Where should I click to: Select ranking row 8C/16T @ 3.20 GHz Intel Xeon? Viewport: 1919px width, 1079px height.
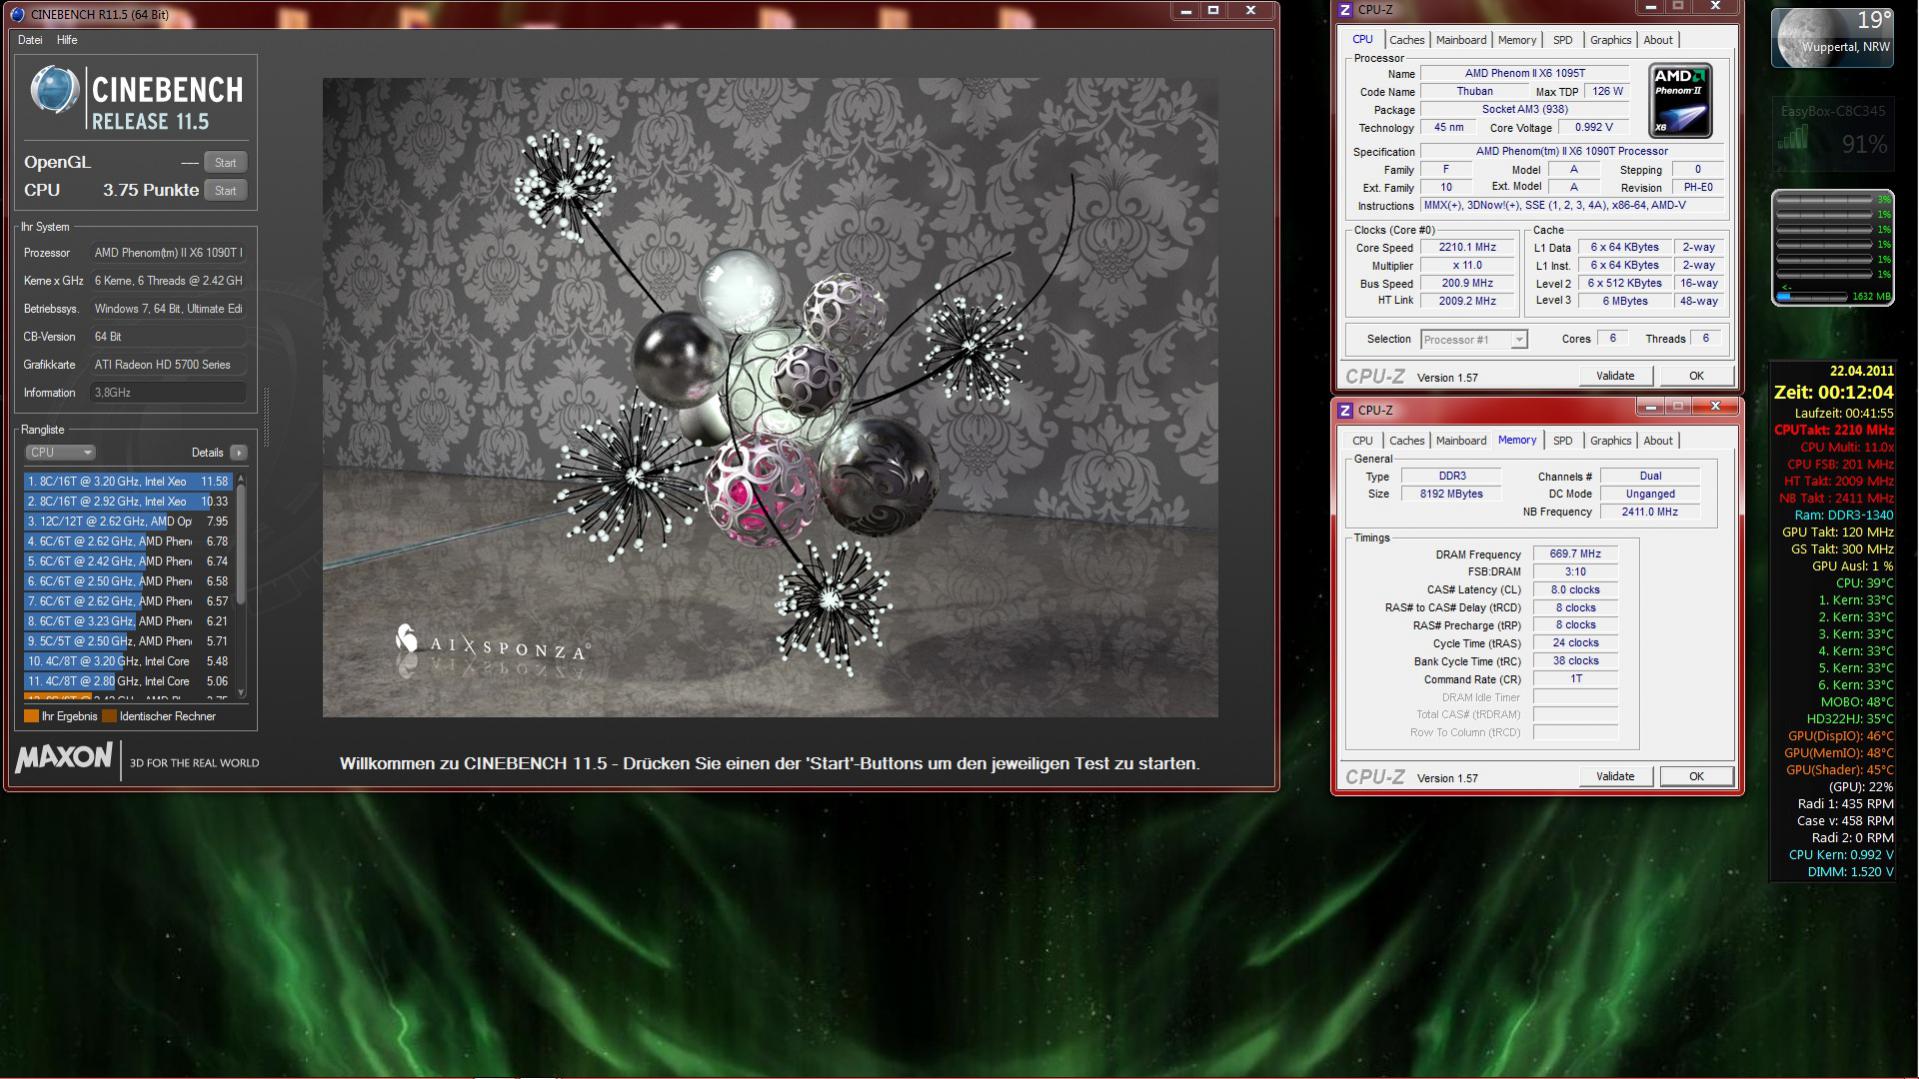pos(129,481)
